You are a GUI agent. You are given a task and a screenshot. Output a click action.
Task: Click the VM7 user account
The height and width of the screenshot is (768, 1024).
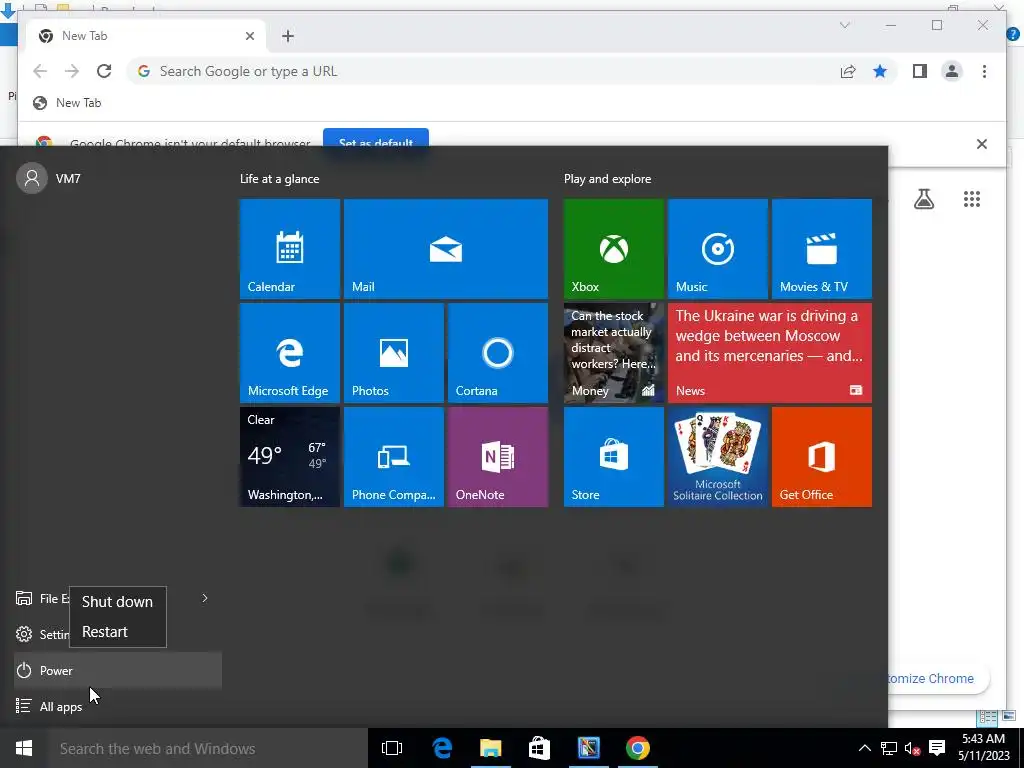(48, 178)
